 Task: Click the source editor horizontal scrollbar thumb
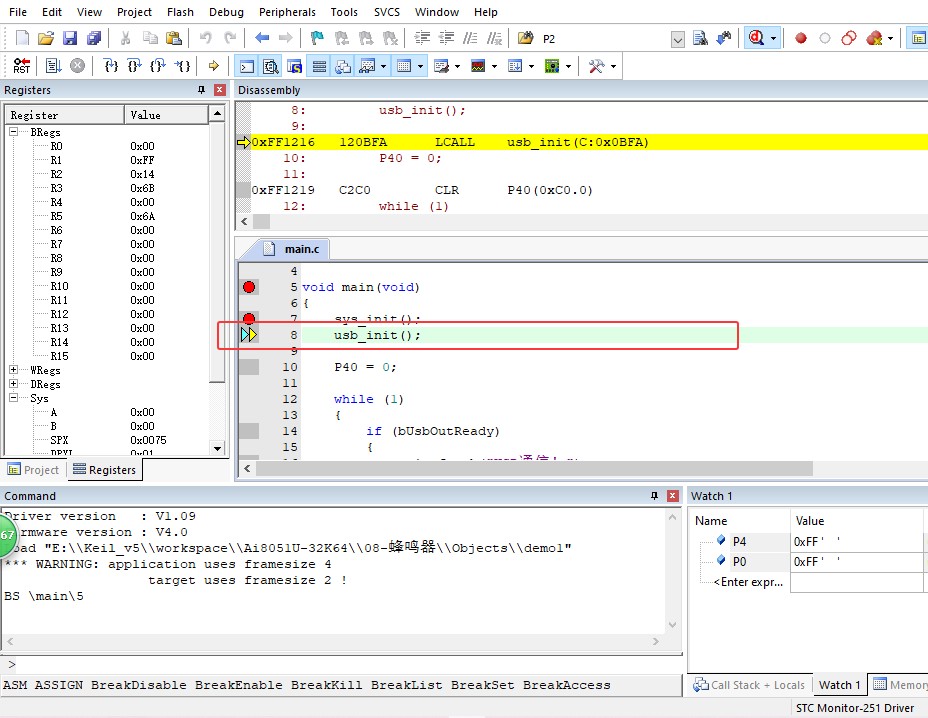coord(534,469)
